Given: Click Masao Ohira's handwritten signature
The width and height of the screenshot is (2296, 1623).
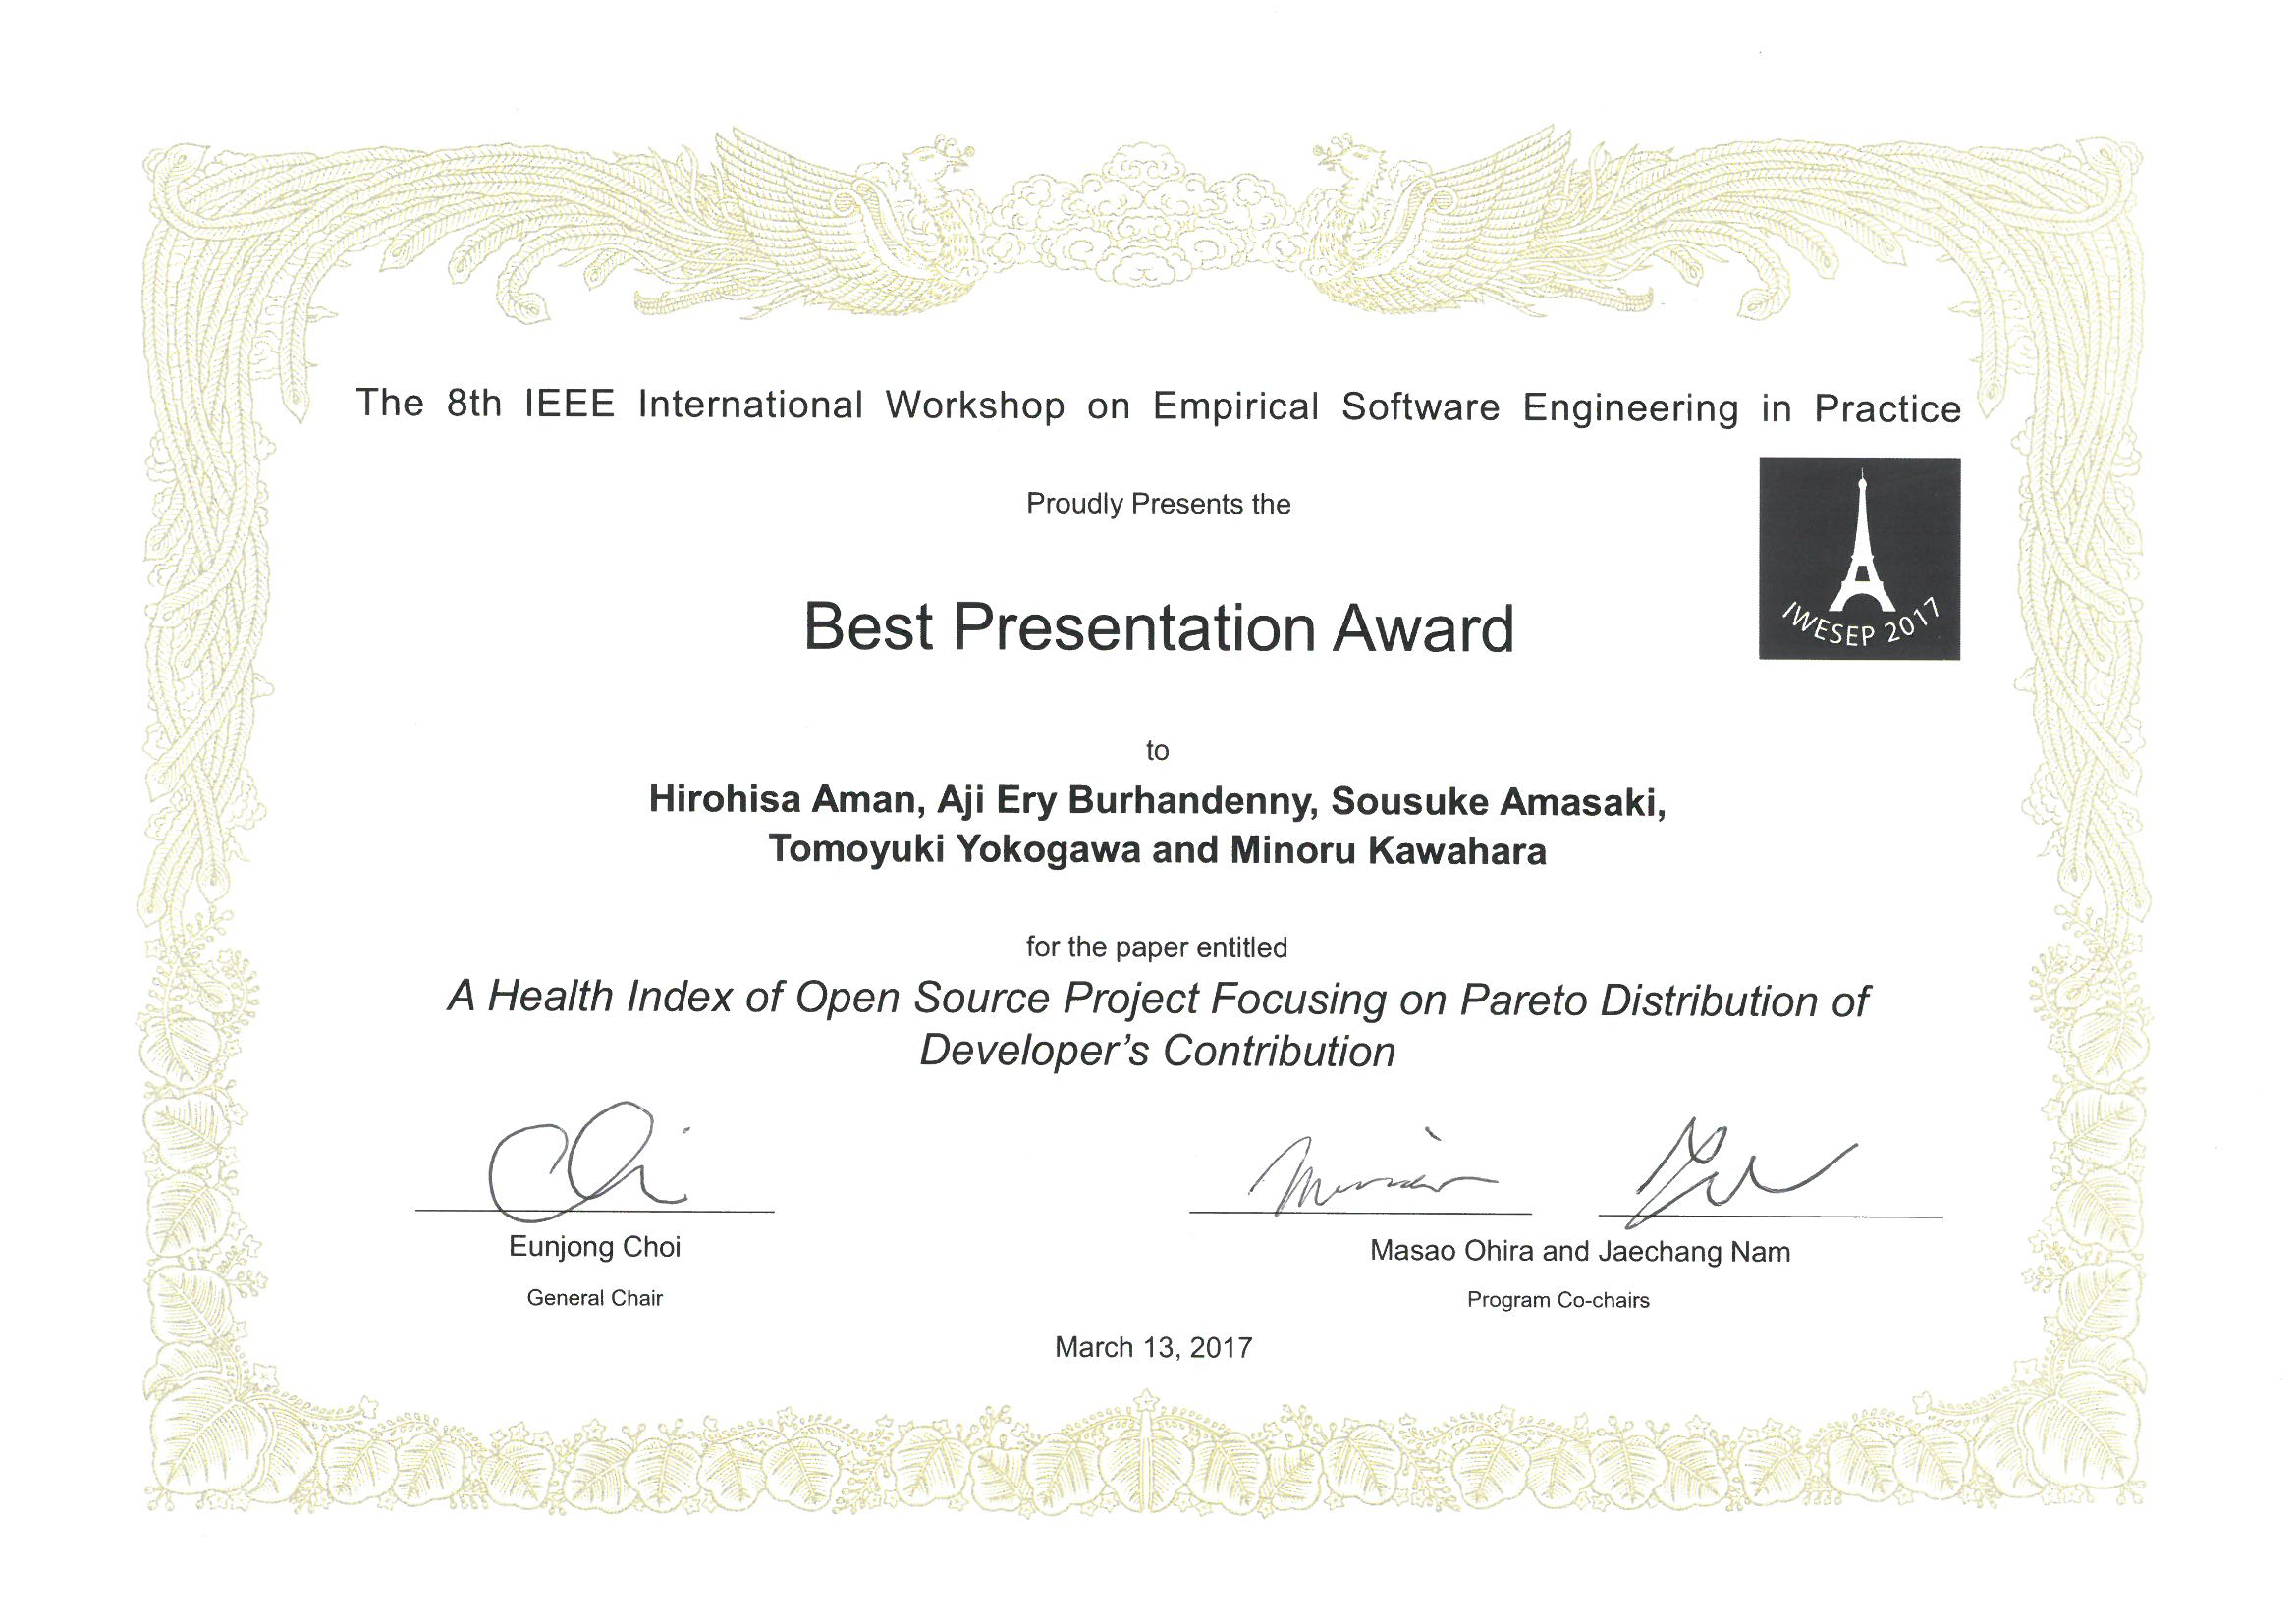Looking at the screenshot, I should coord(1372,1173).
